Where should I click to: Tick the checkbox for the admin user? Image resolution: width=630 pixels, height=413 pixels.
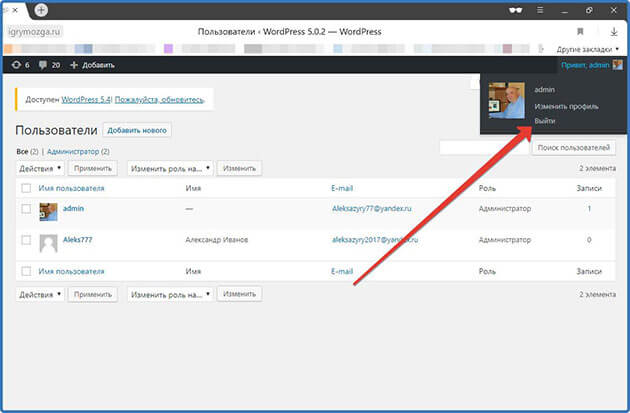26,209
